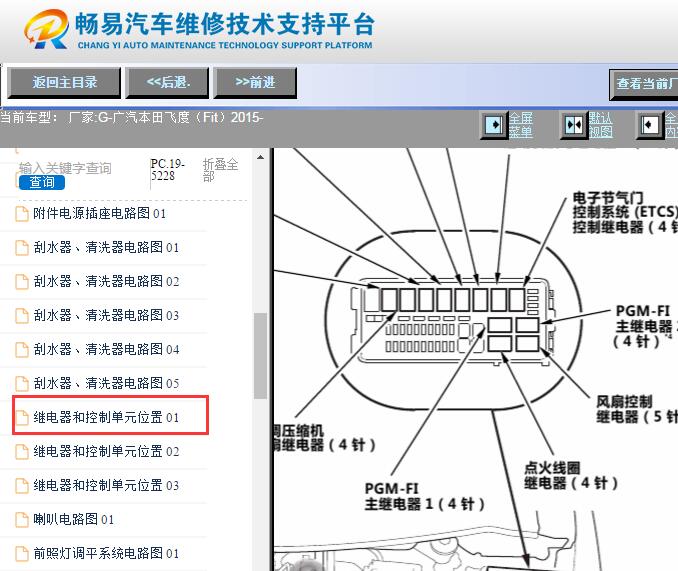Open 刮水器、清洗器电路图 02

click(106, 281)
